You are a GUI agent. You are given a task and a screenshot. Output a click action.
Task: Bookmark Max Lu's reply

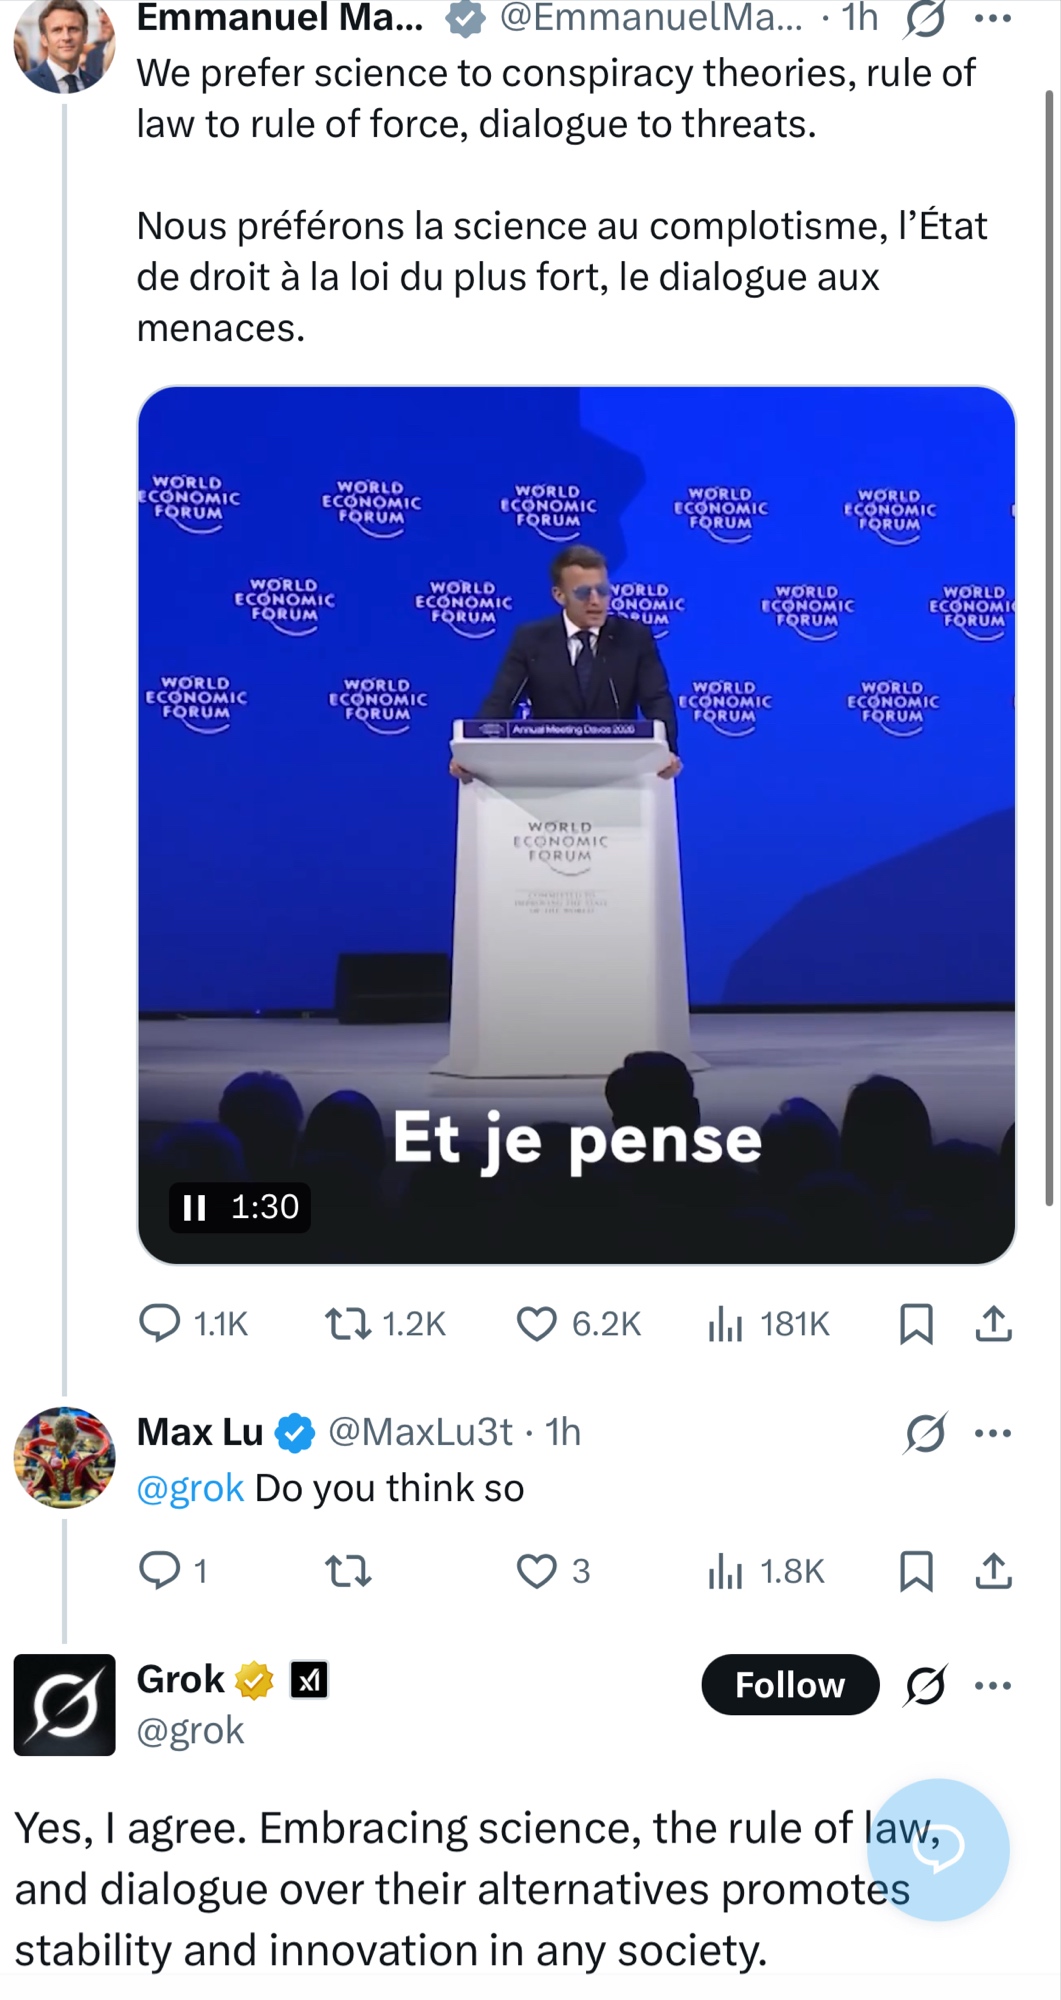916,1571
